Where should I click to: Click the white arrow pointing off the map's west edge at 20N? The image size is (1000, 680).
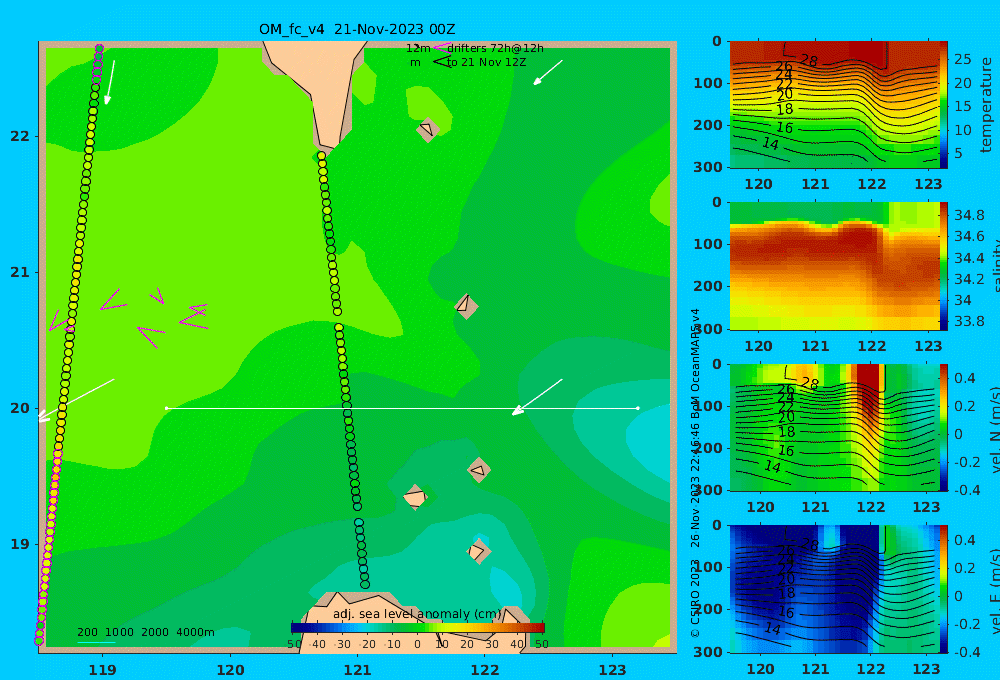(75, 400)
